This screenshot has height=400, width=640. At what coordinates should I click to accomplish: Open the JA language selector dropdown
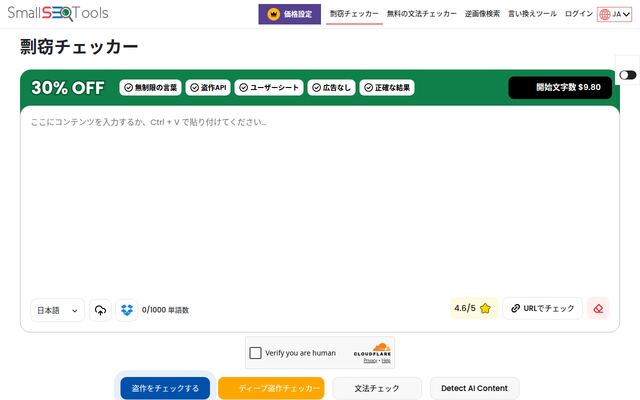tap(614, 14)
